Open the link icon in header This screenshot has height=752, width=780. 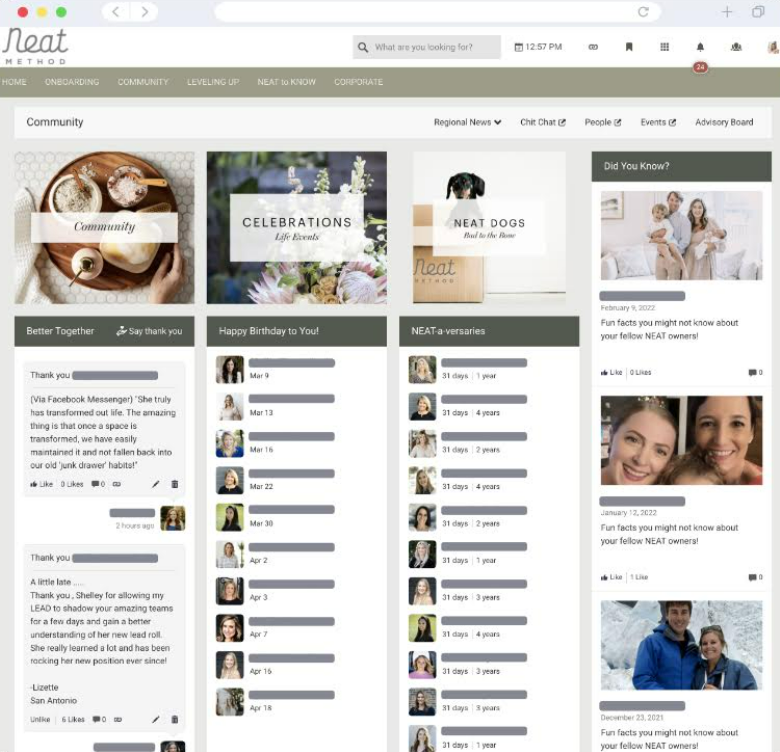[593, 47]
